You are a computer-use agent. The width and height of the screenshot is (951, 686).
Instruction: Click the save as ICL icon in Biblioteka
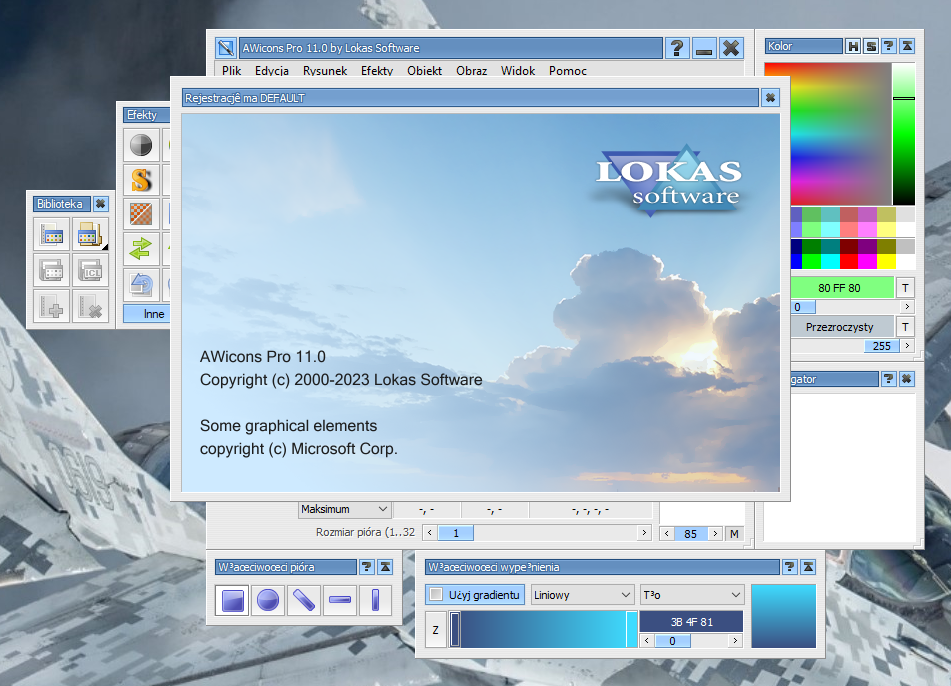tap(90, 270)
